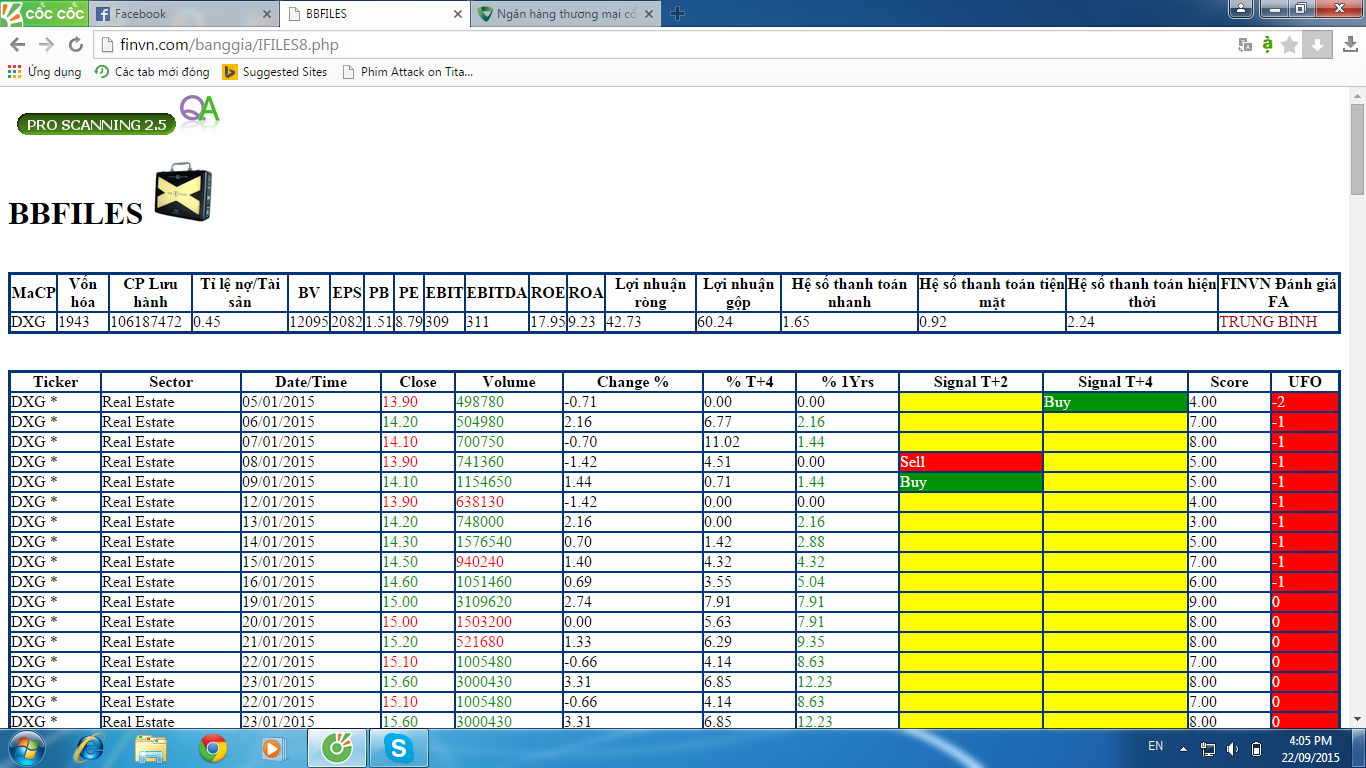Click the volume value 498780
This screenshot has width=1366, height=768.
[x=481, y=402]
